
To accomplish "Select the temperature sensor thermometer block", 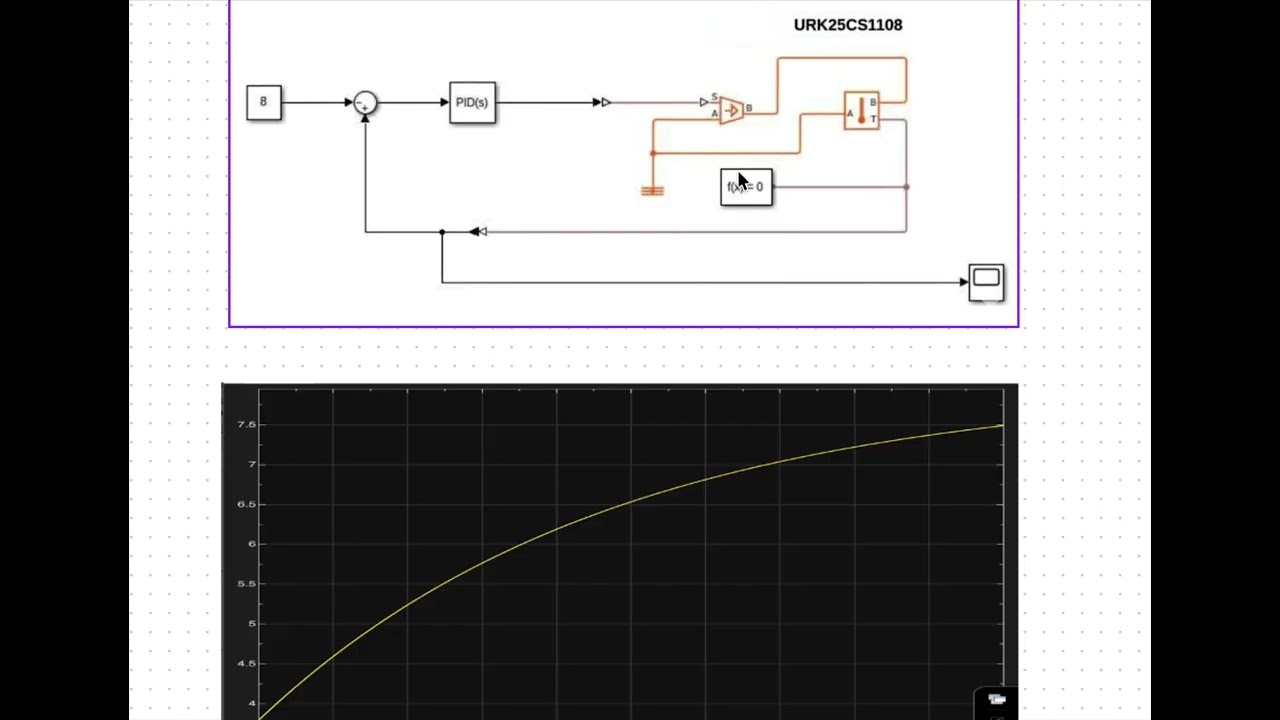I will pos(861,110).
